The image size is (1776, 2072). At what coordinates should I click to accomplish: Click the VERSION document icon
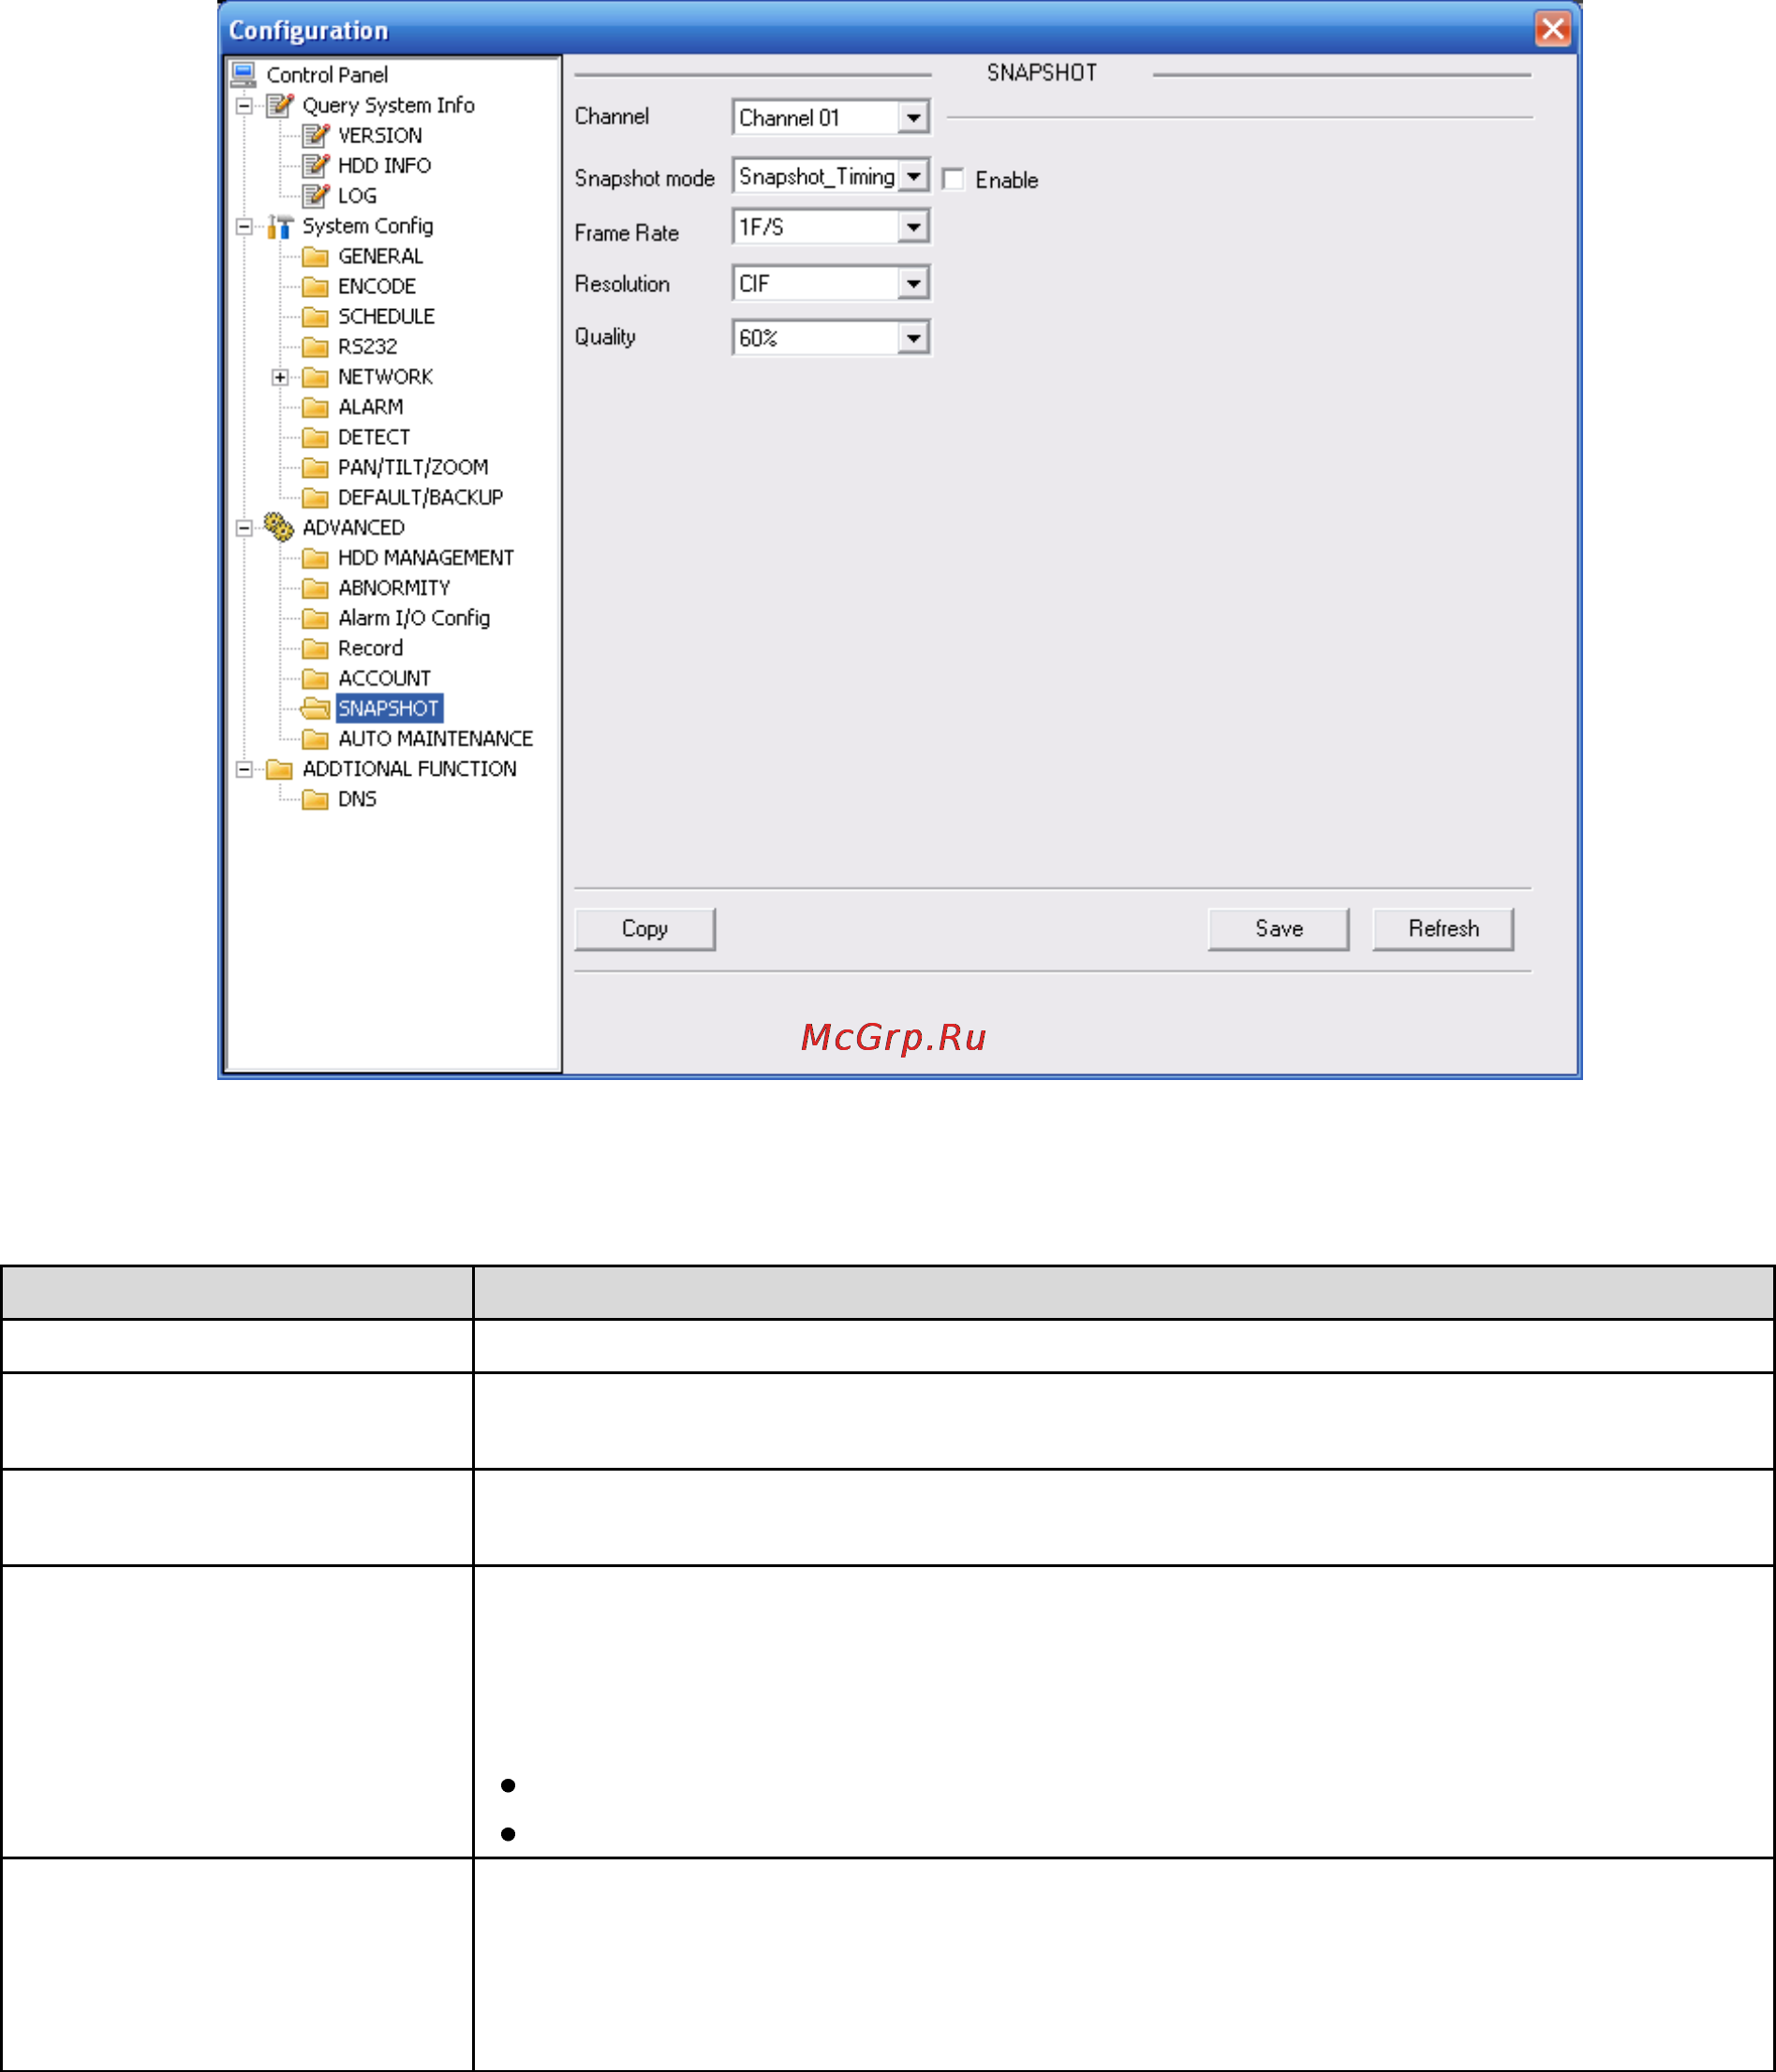316,135
